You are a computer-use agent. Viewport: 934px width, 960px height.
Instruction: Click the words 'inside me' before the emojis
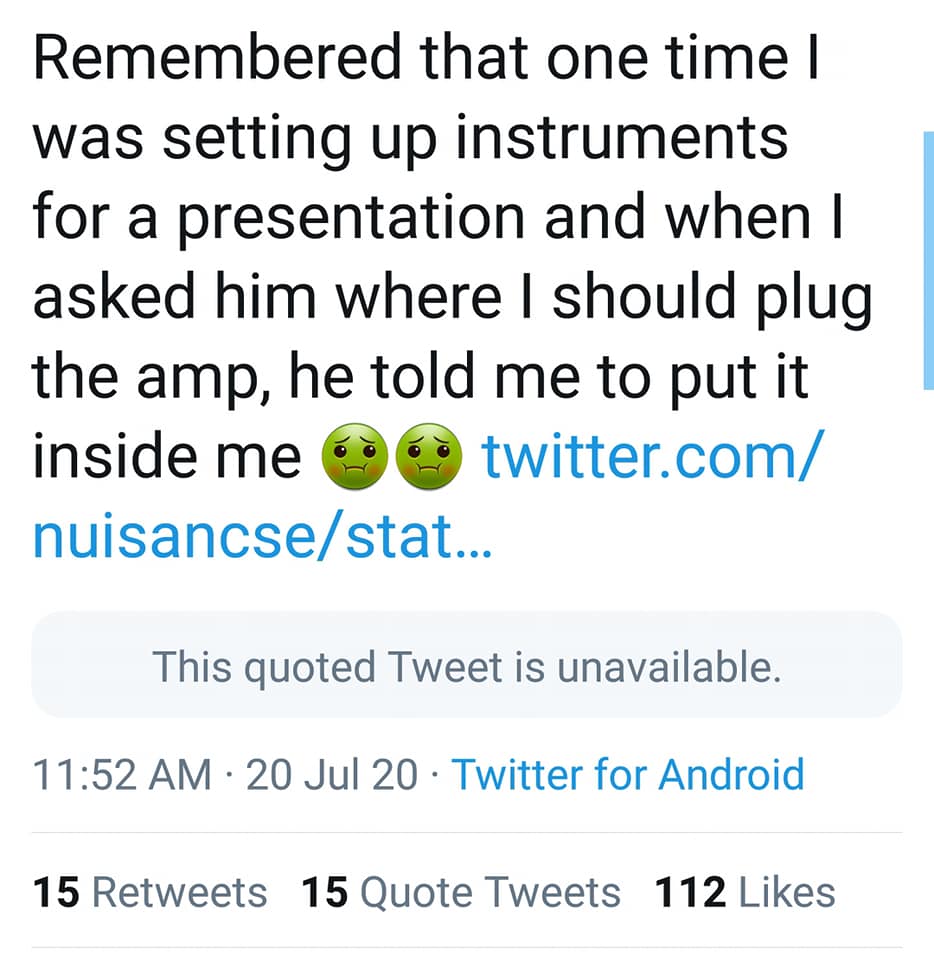[x=167, y=457]
